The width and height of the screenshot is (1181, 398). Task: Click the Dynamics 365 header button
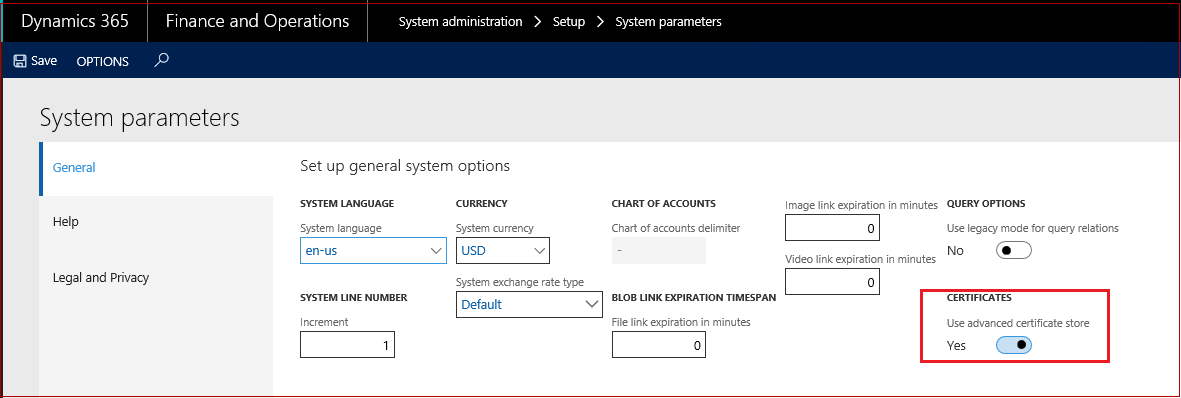75,21
